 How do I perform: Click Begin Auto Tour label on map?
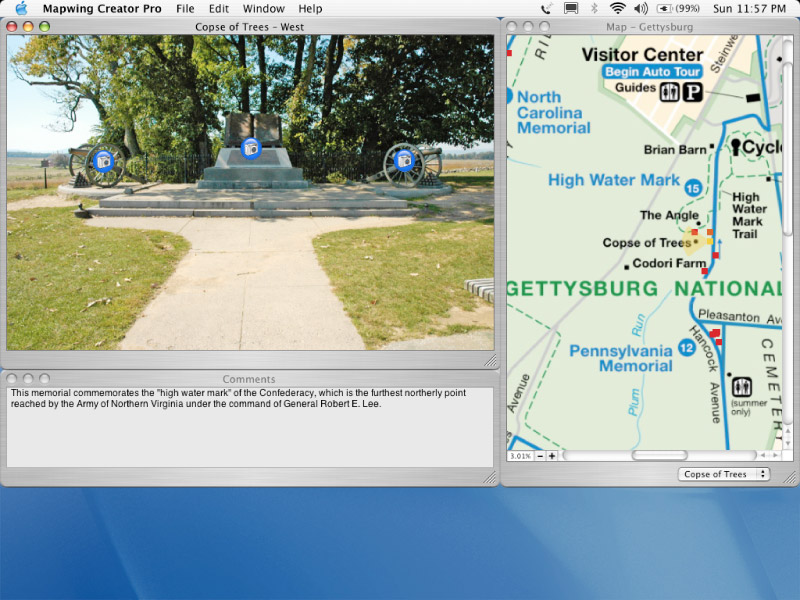pyautogui.click(x=653, y=71)
